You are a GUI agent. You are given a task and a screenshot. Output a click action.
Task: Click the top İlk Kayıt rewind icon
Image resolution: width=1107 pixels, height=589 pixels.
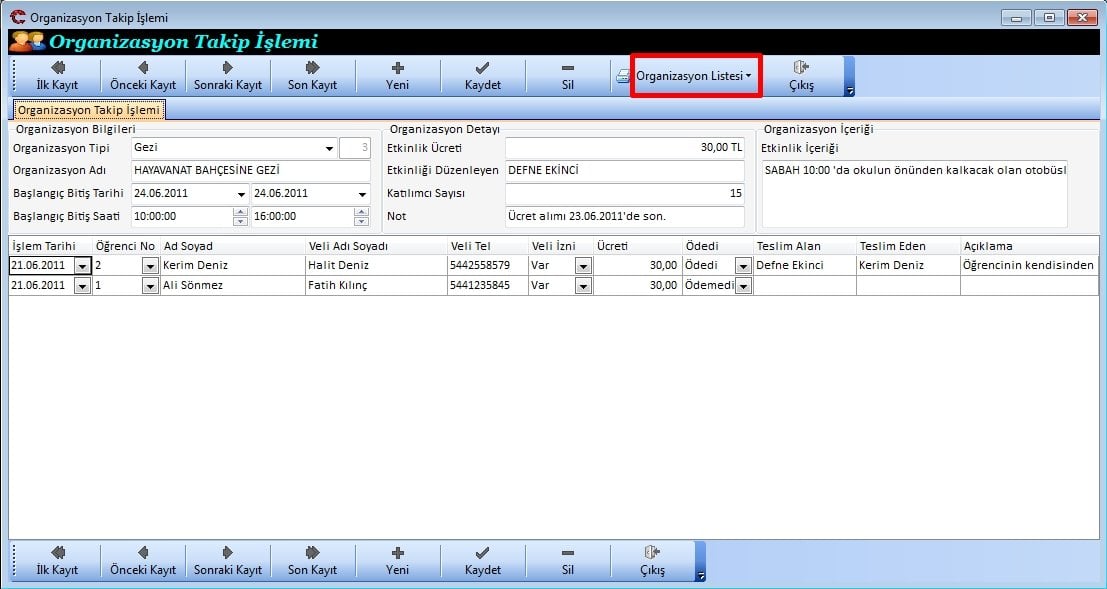click(57, 68)
